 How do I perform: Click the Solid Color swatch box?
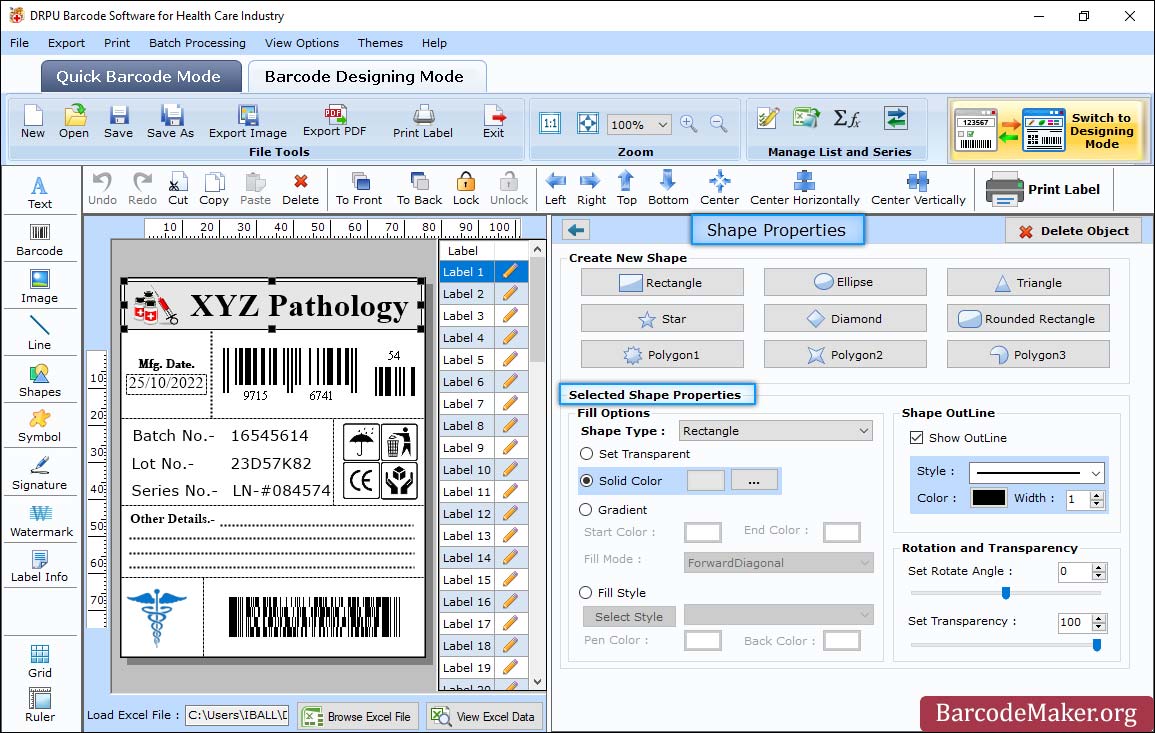pyautogui.click(x=706, y=480)
